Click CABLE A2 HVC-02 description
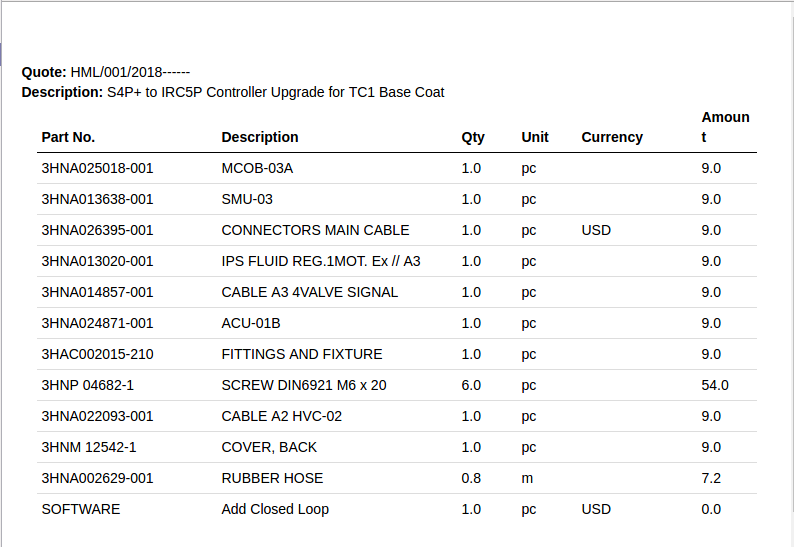Viewport: 794px width, 547px height. click(282, 416)
